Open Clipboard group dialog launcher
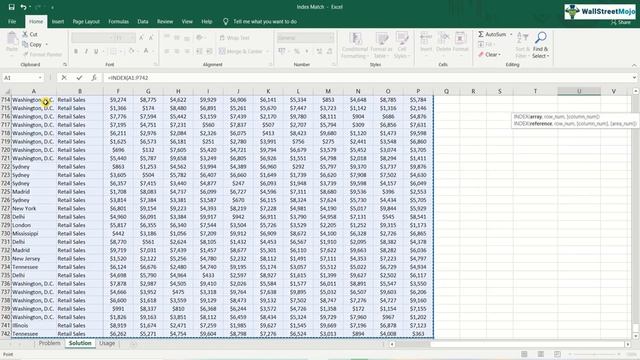Viewport: 640px width, 360px height. point(64,64)
